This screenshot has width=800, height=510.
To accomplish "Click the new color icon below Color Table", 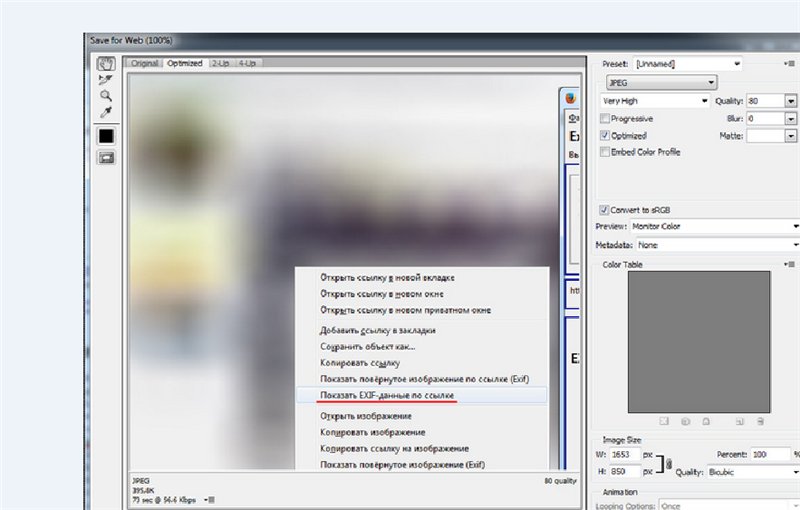I will (739, 421).
